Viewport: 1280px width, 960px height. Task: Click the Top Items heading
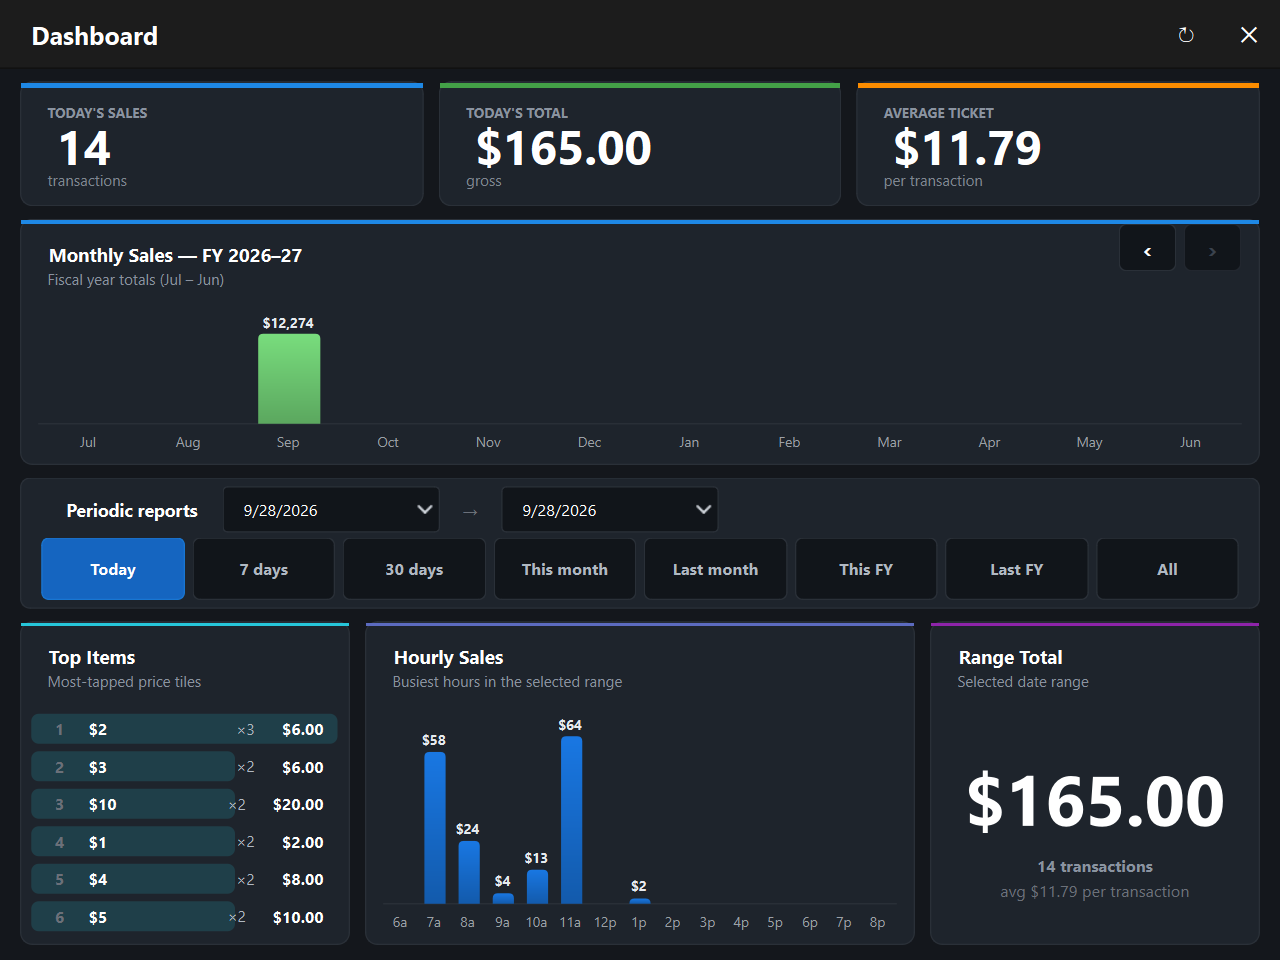pyautogui.click(x=92, y=657)
